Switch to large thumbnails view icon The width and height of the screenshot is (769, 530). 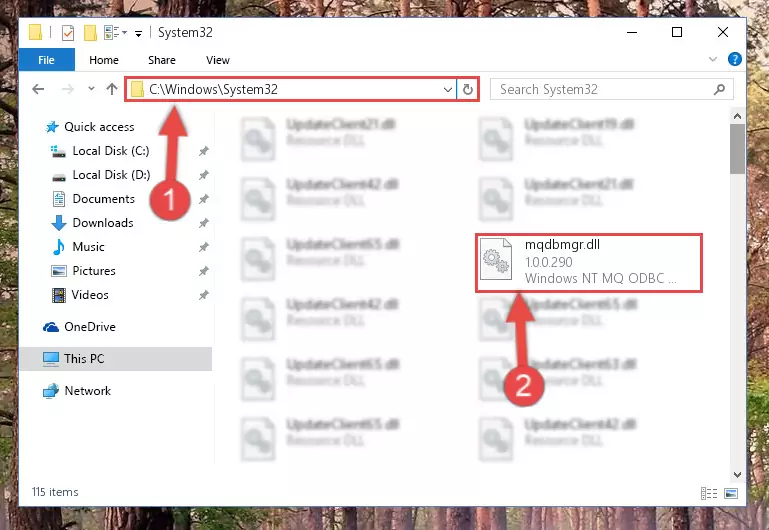coord(731,493)
